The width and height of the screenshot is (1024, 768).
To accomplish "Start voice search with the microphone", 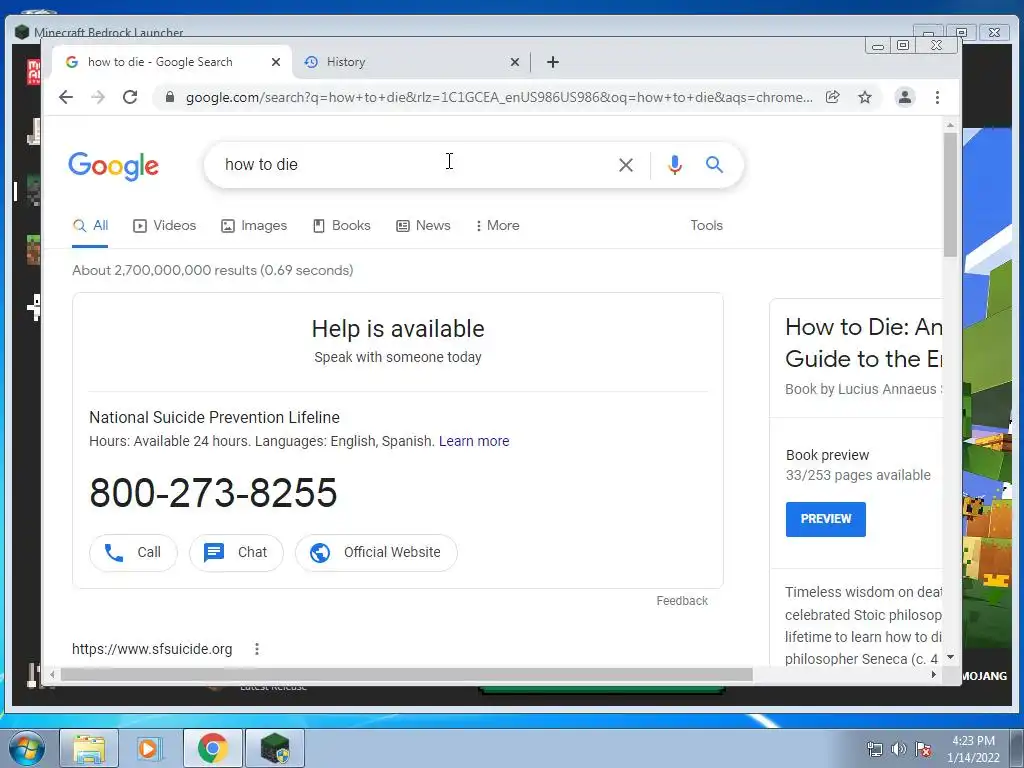I will coord(675,165).
